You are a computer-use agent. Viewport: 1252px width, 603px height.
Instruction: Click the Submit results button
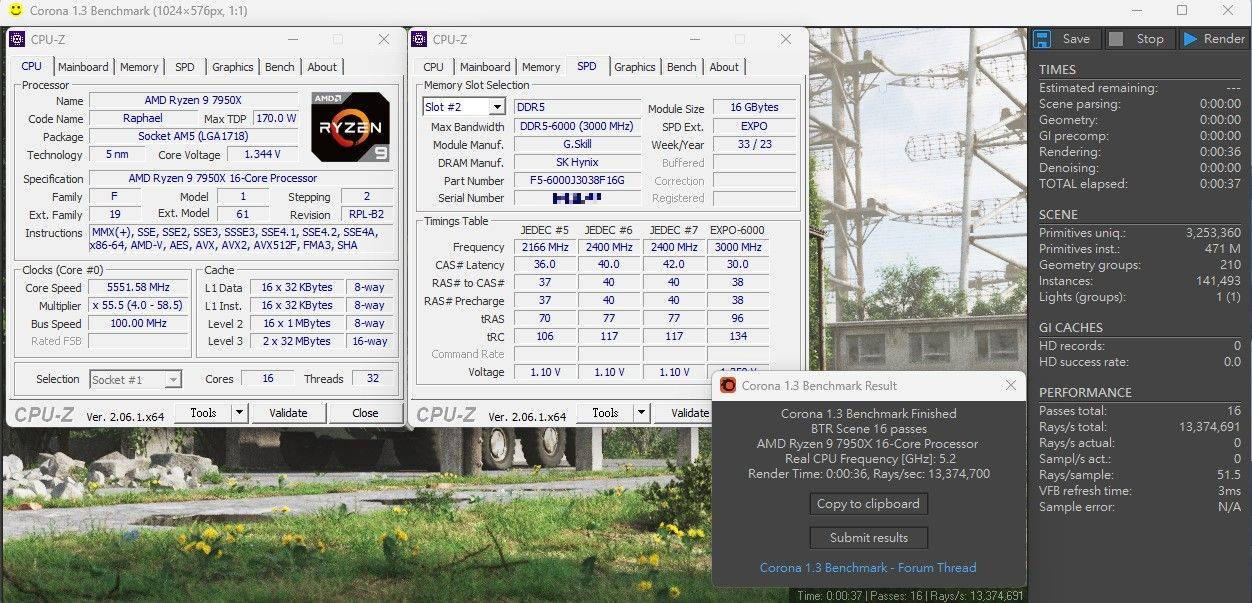(868, 537)
